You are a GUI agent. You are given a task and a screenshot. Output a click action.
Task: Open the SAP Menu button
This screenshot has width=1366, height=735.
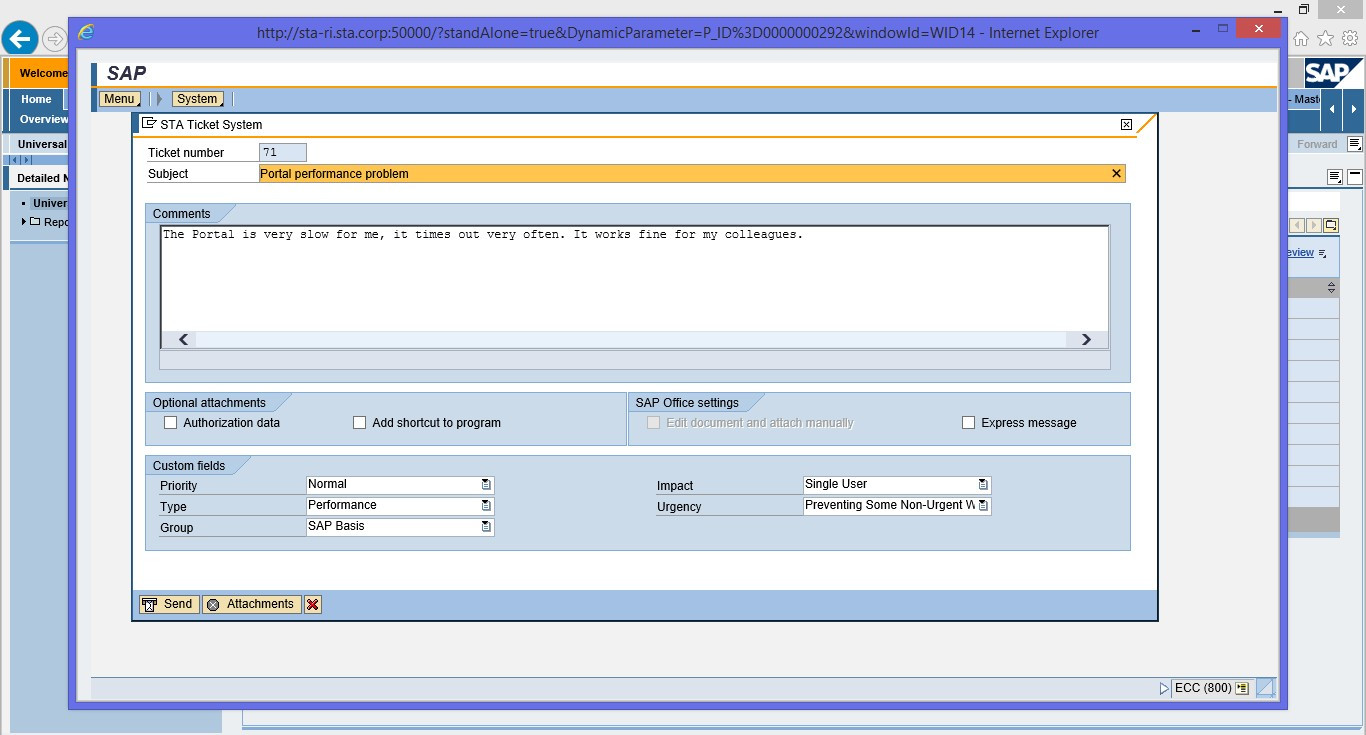119,99
